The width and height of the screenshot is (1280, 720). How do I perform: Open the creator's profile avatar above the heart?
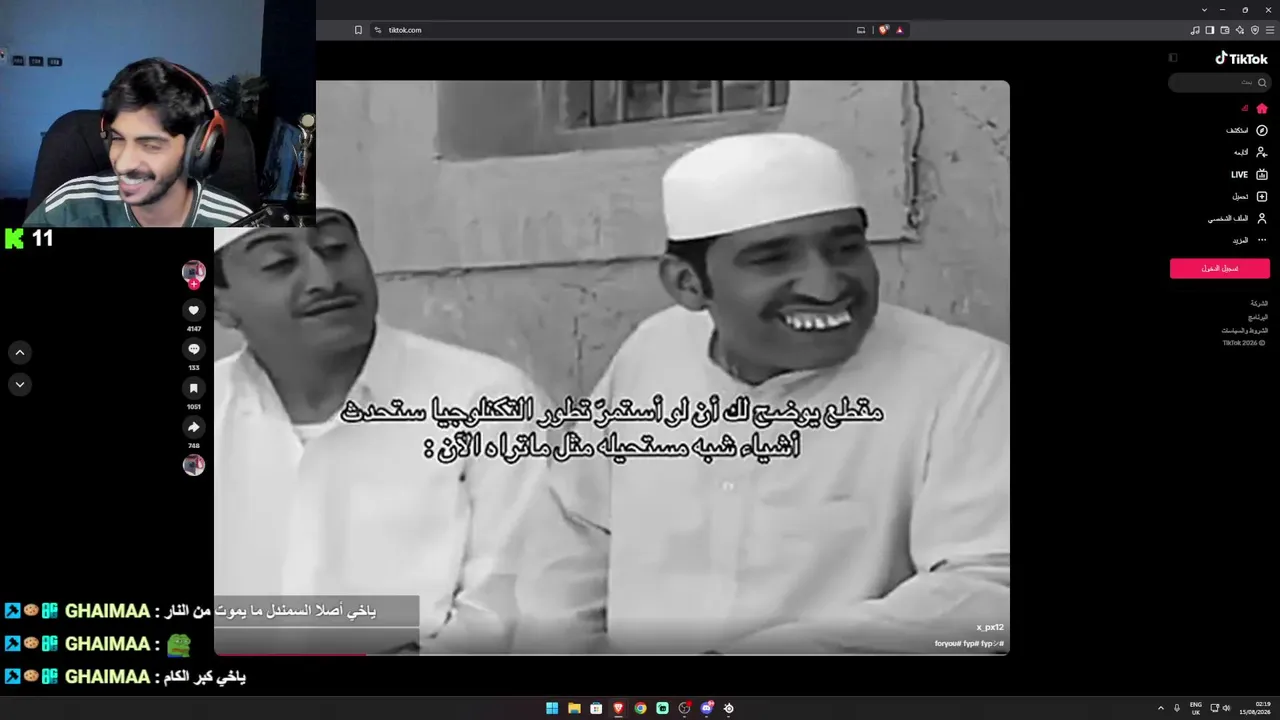click(x=194, y=271)
